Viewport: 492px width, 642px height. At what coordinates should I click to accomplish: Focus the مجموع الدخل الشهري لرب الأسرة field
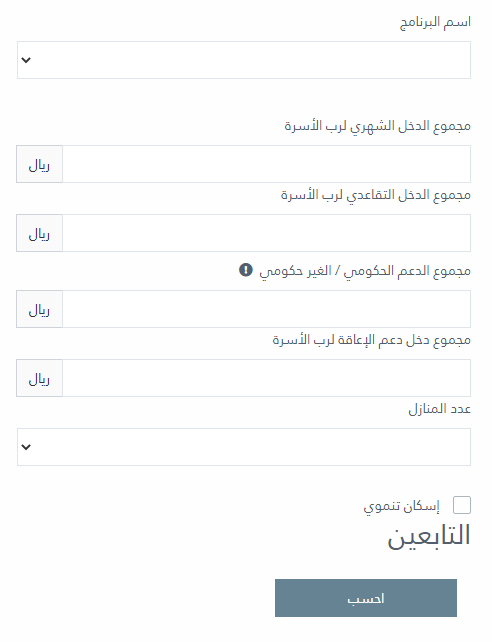click(x=266, y=164)
